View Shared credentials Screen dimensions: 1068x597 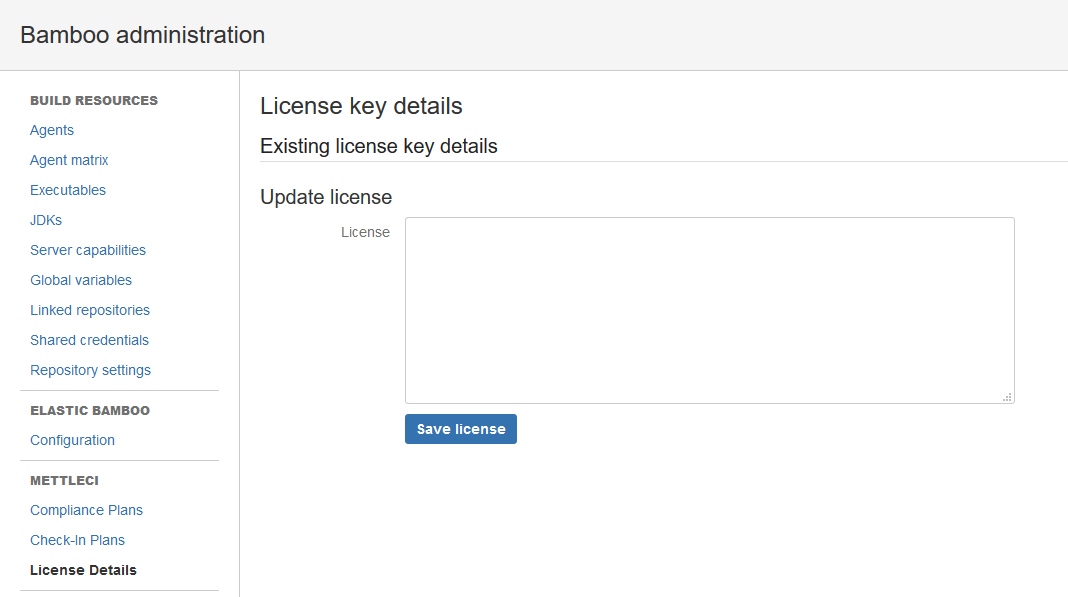click(89, 340)
